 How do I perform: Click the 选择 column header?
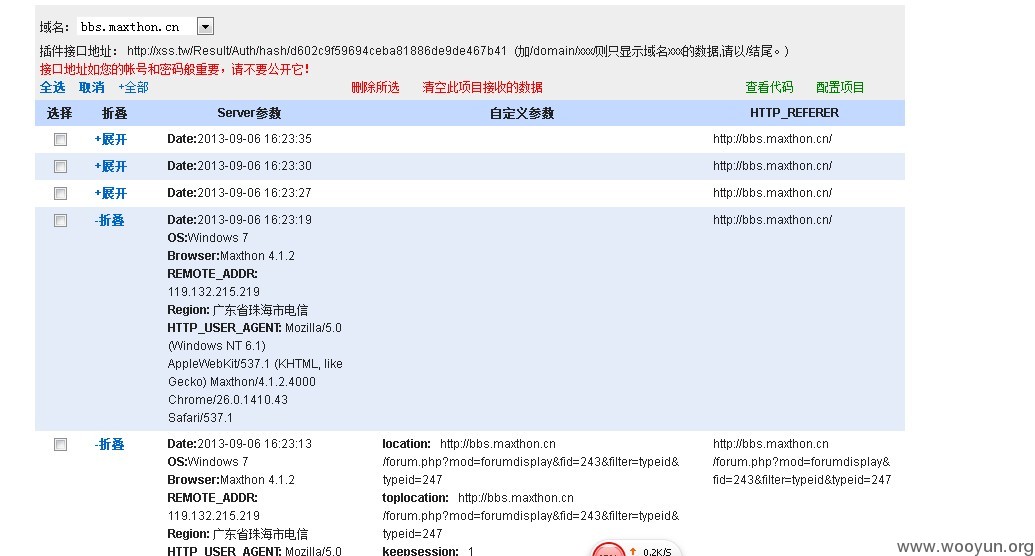[59, 114]
